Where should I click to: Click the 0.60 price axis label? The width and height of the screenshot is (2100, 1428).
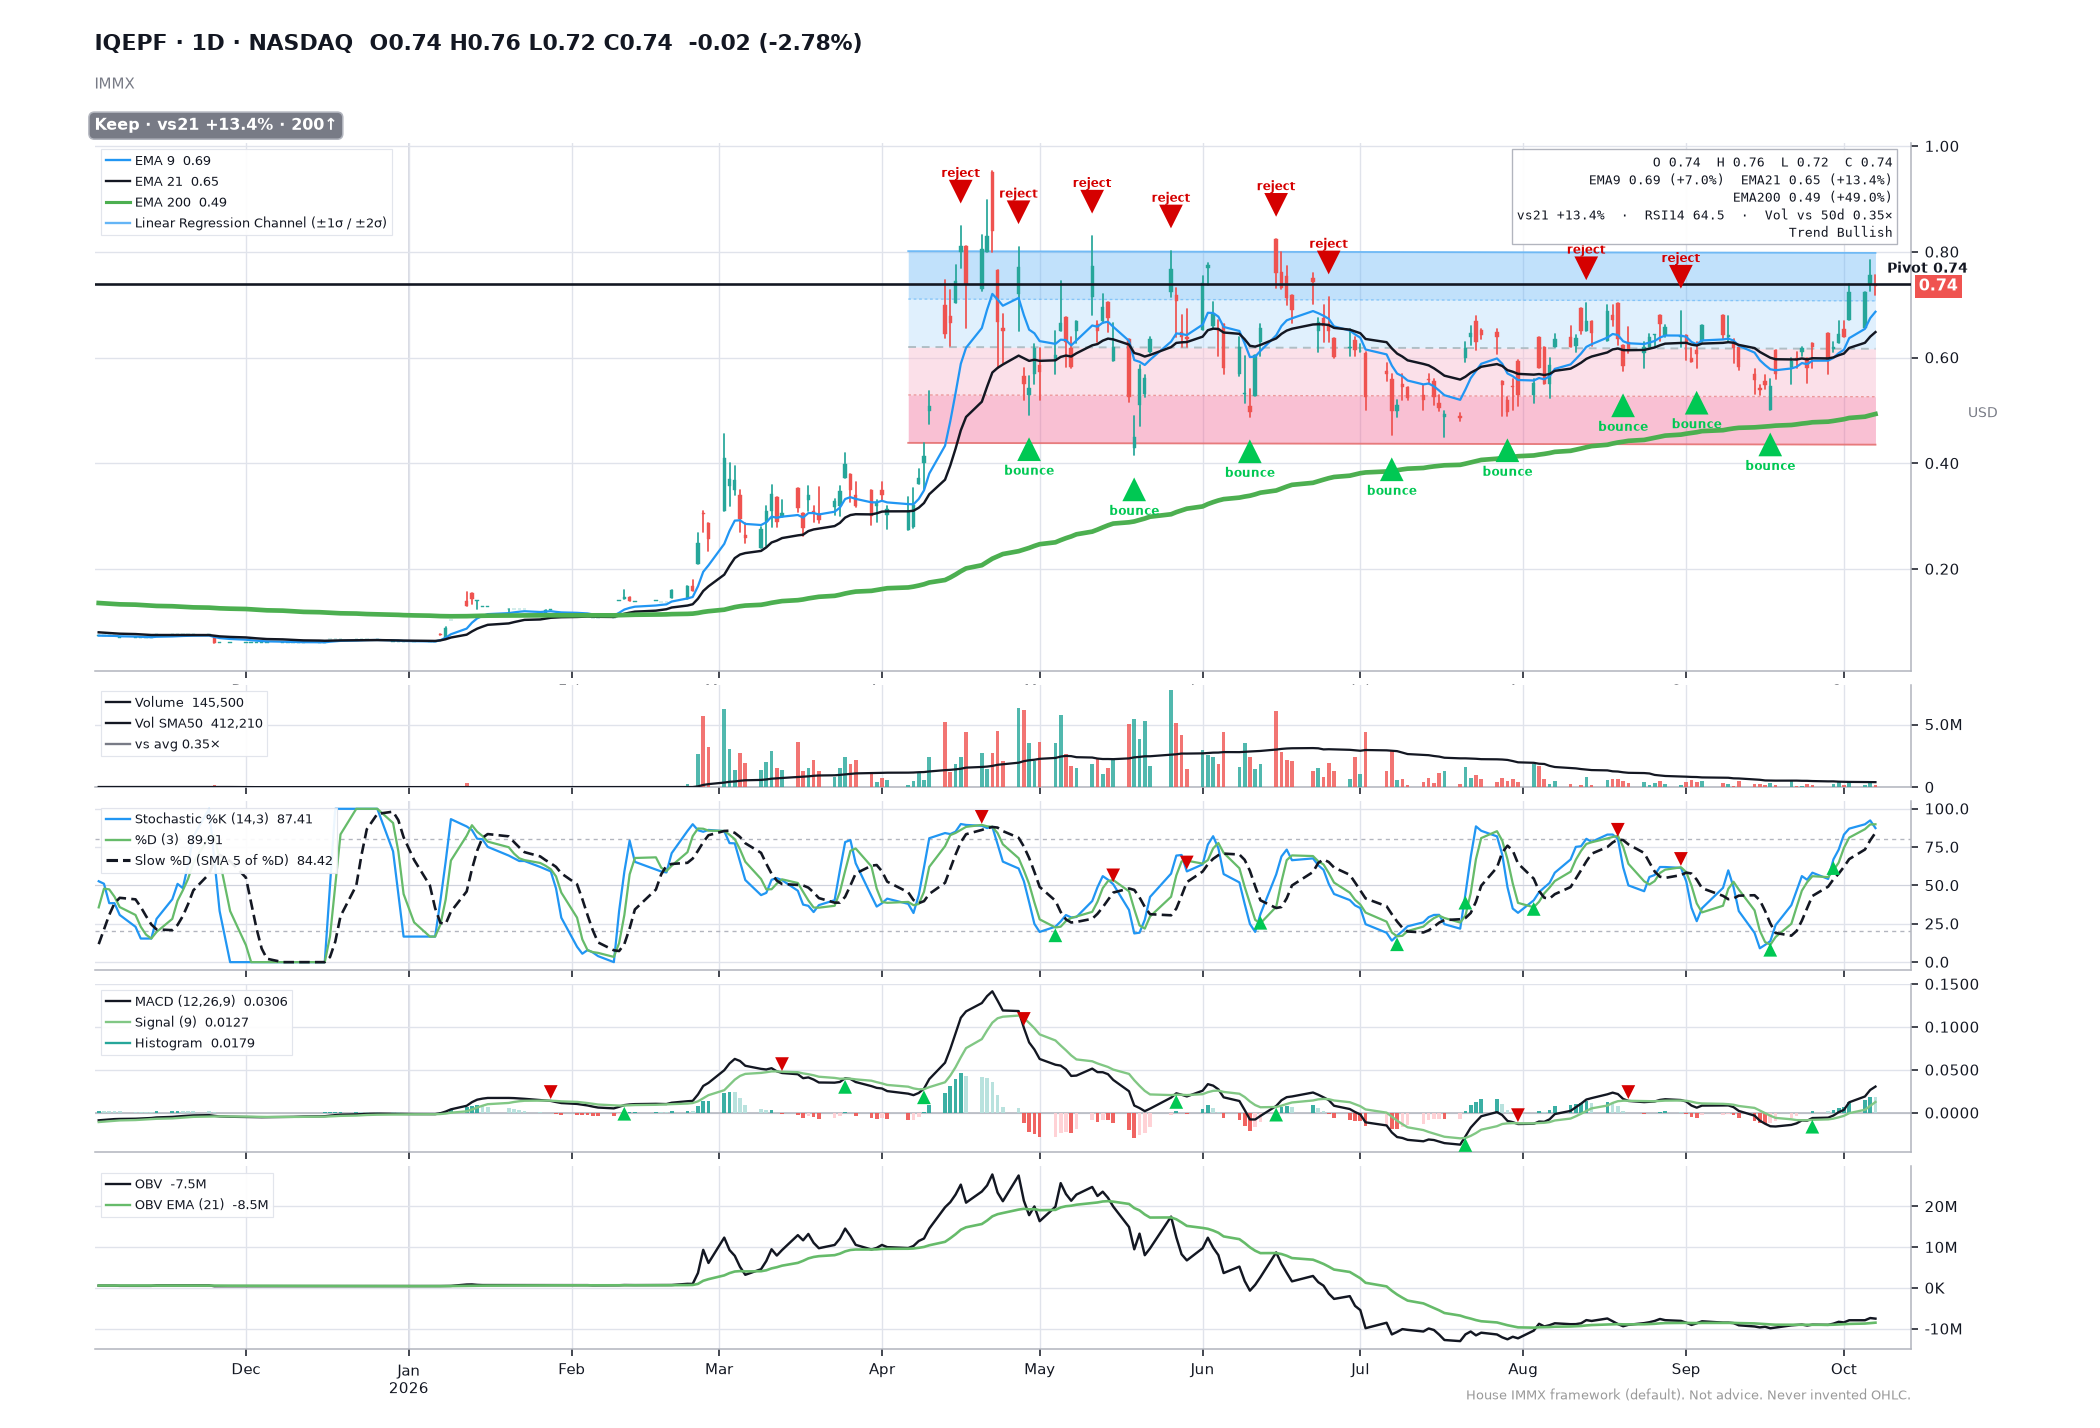point(1942,358)
